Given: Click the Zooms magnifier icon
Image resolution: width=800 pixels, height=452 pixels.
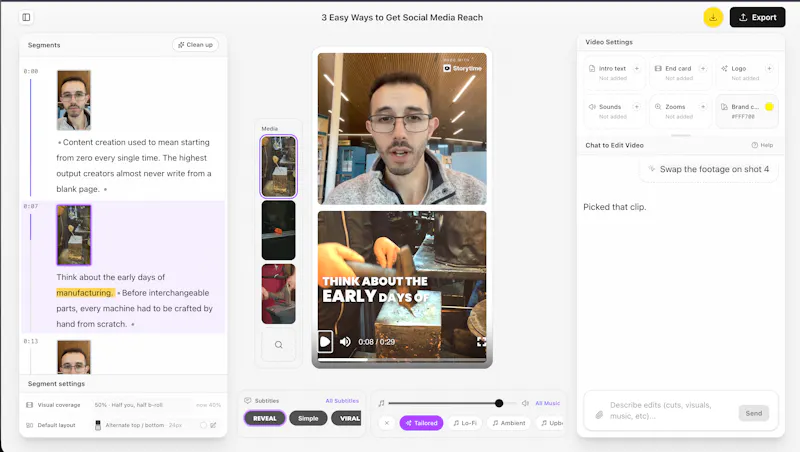Looking at the screenshot, I should (x=658, y=107).
